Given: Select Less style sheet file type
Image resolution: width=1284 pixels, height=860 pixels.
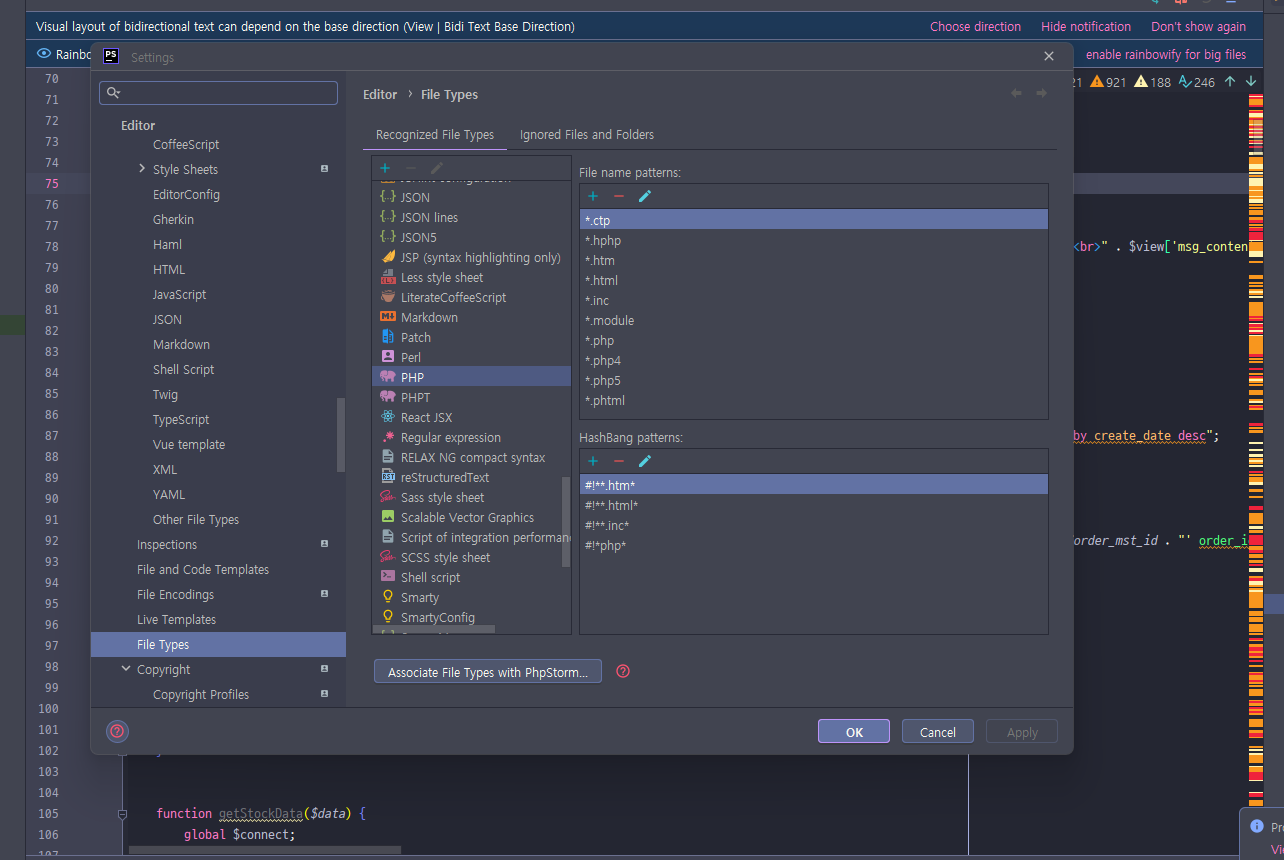Looking at the screenshot, I should [x=471, y=277].
